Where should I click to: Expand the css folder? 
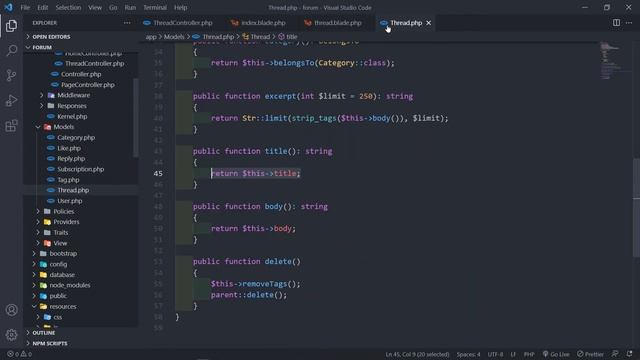(58, 317)
